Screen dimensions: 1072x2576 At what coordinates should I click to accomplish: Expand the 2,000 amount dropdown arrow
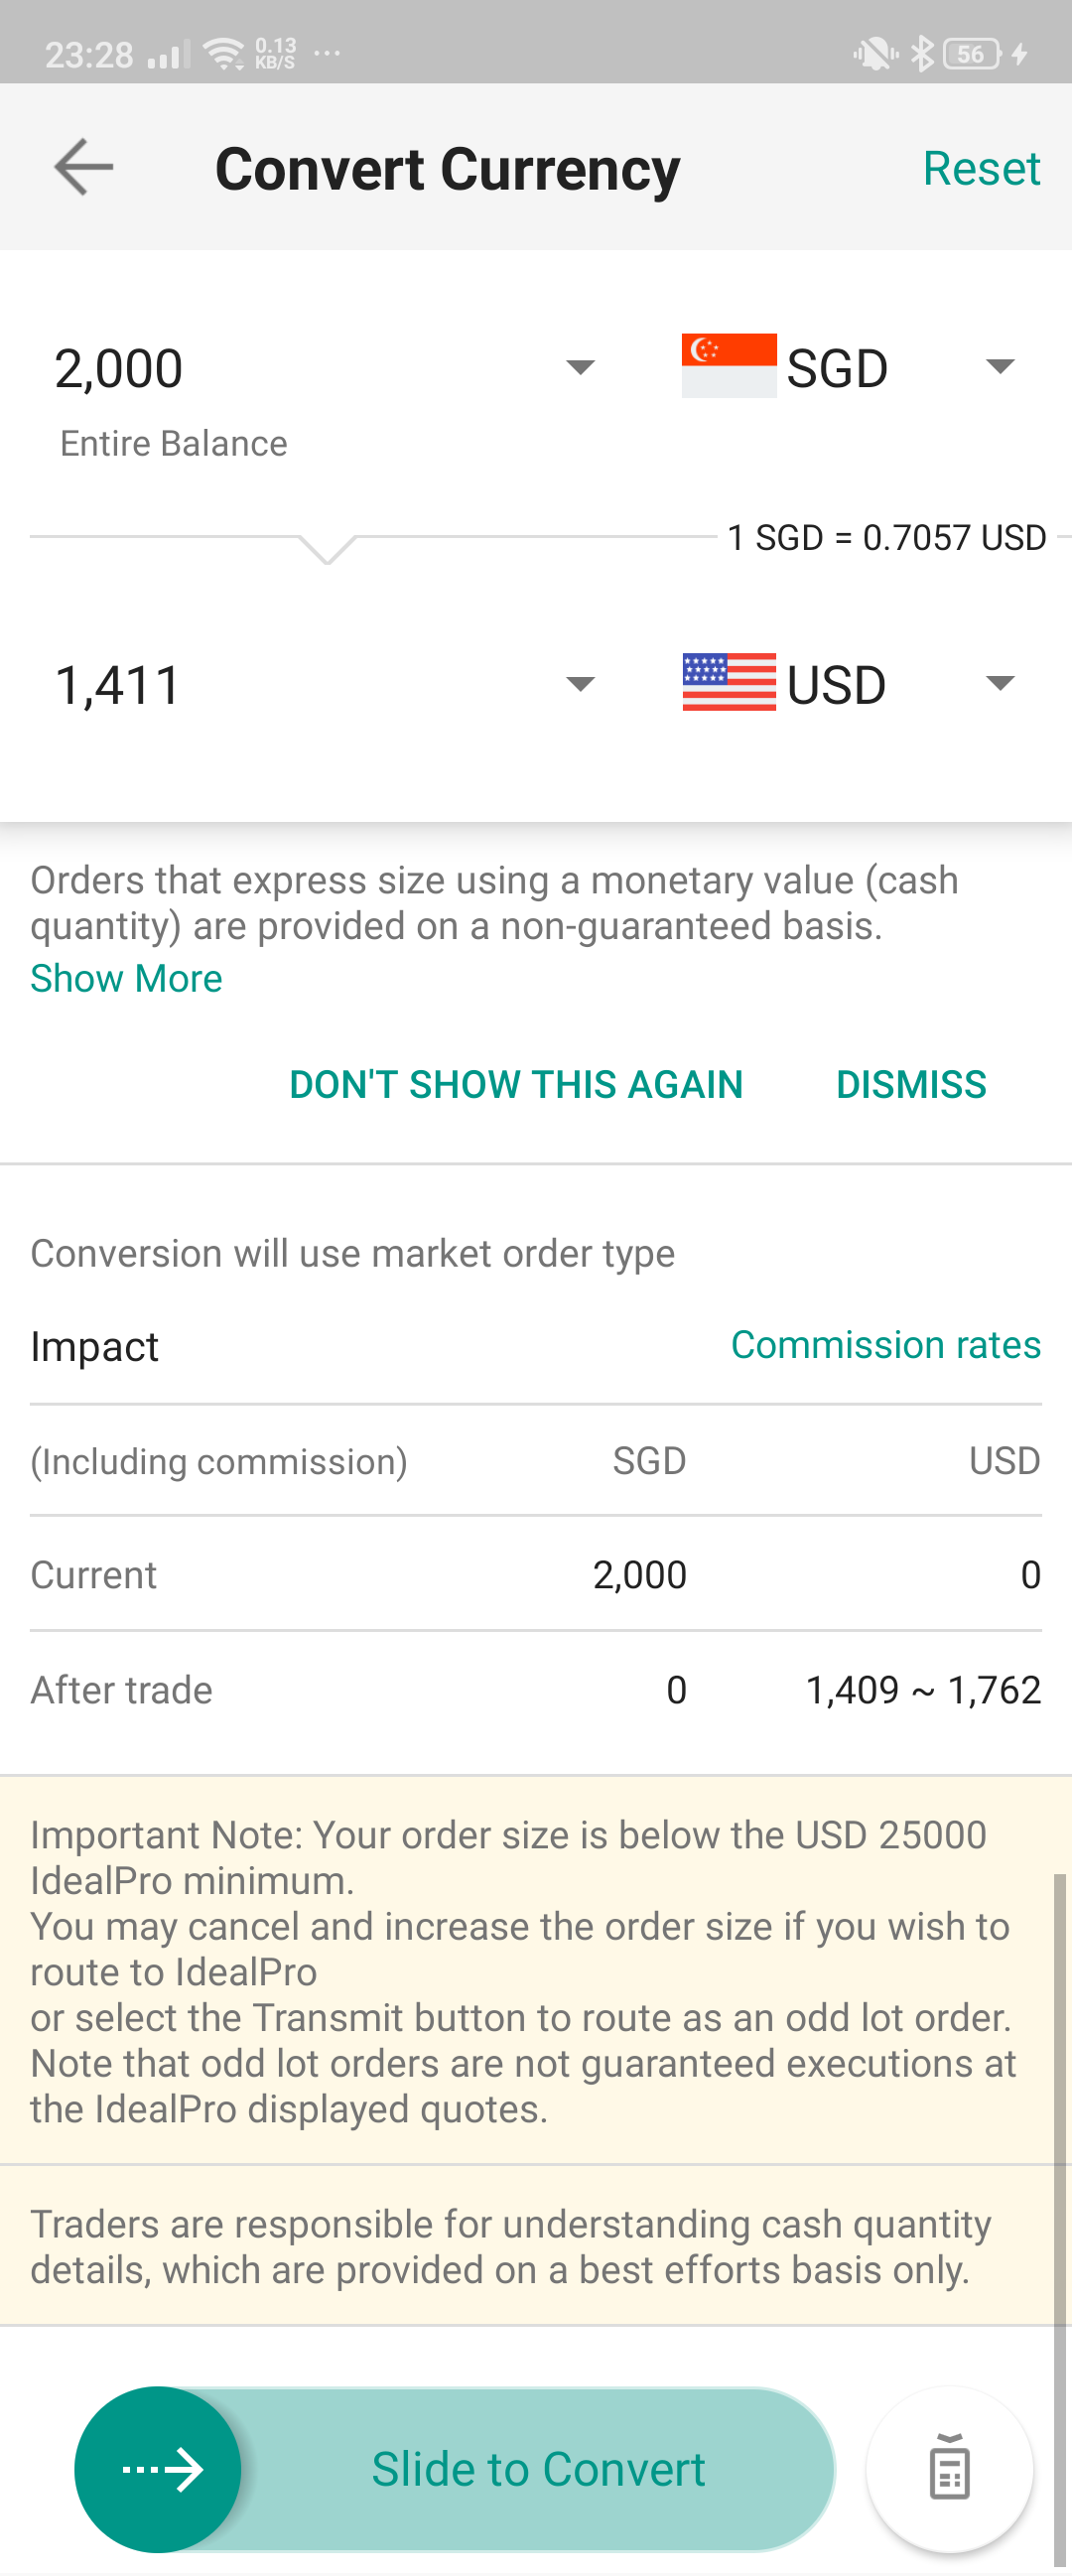[x=580, y=367]
